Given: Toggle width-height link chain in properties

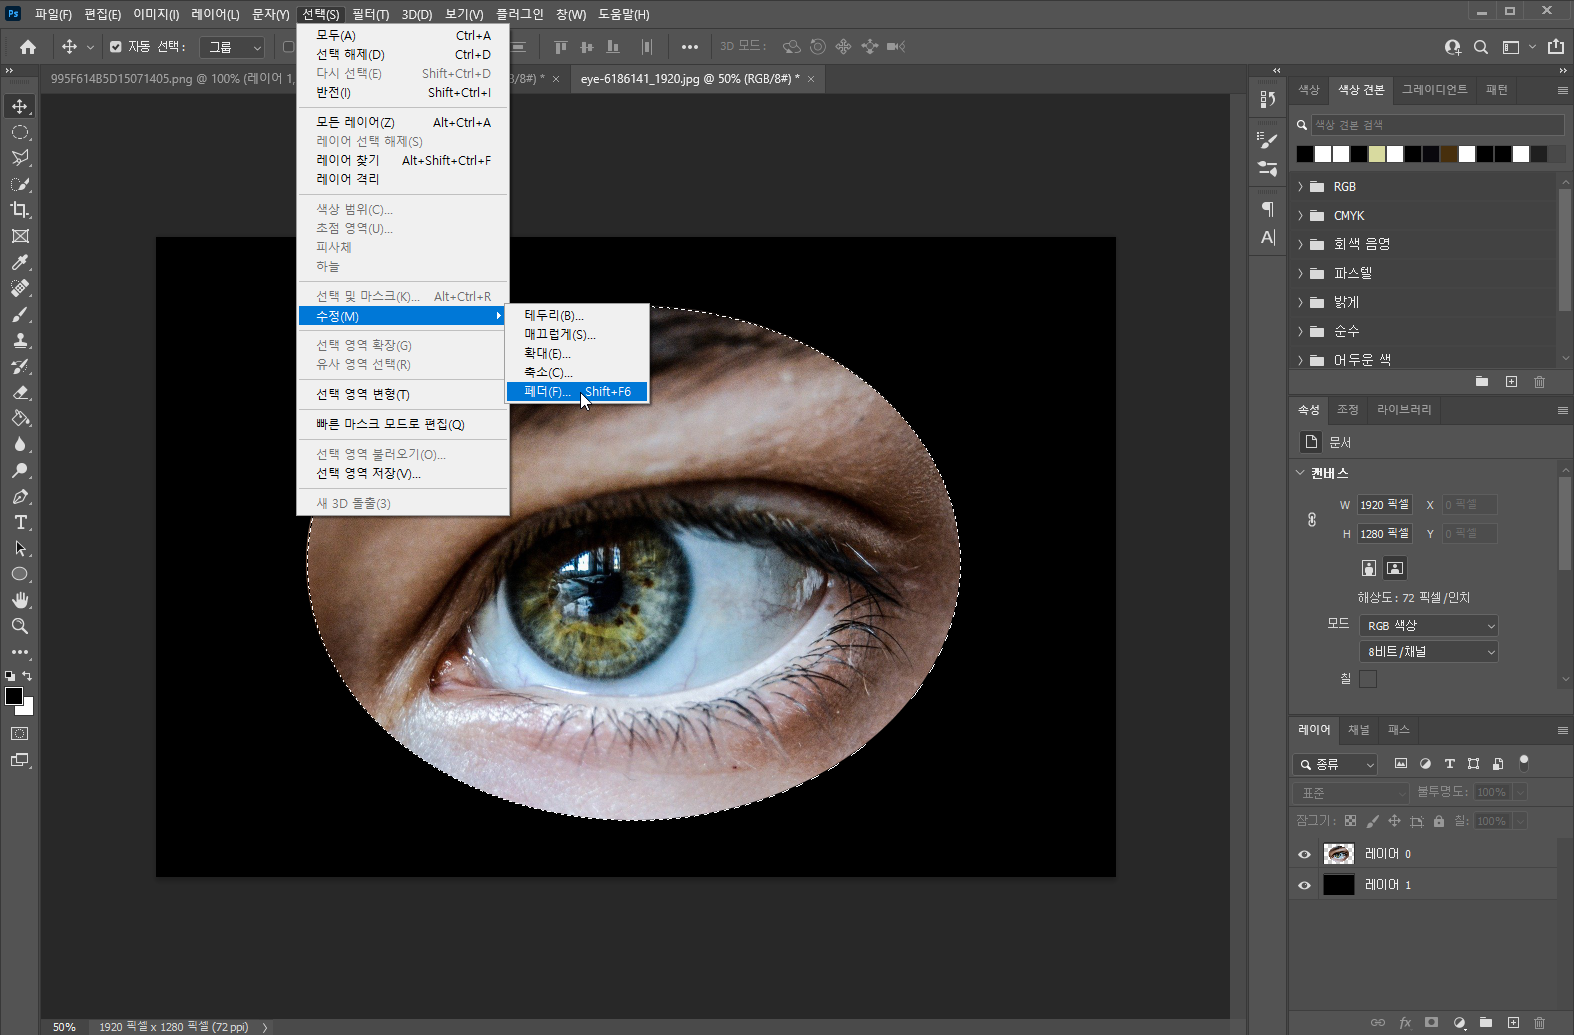Looking at the screenshot, I should coord(1312,520).
